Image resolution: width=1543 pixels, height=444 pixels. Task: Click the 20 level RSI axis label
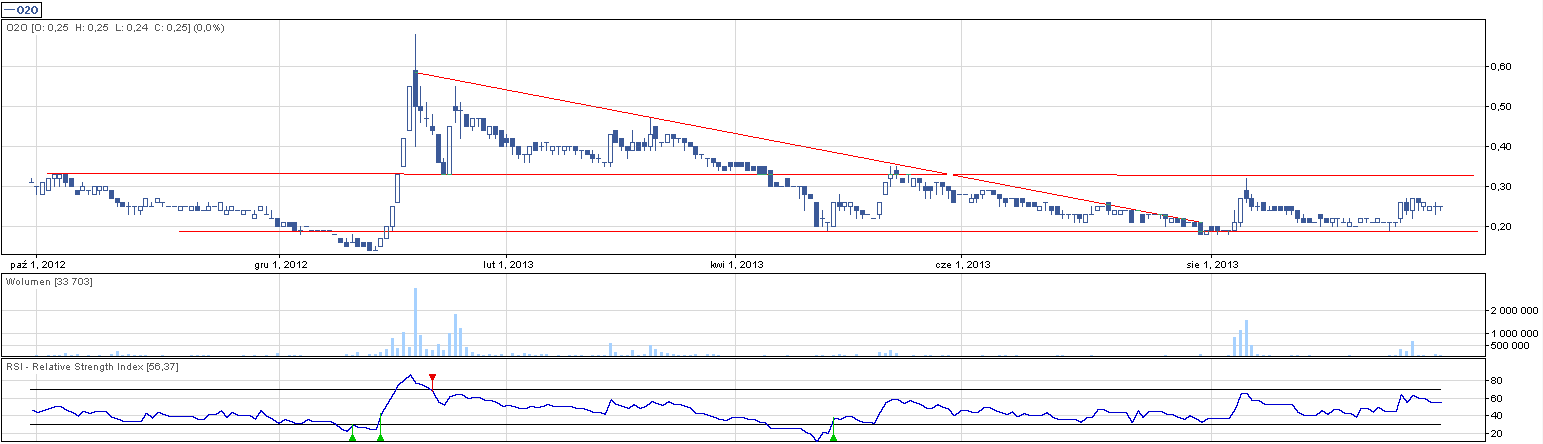(1495, 434)
